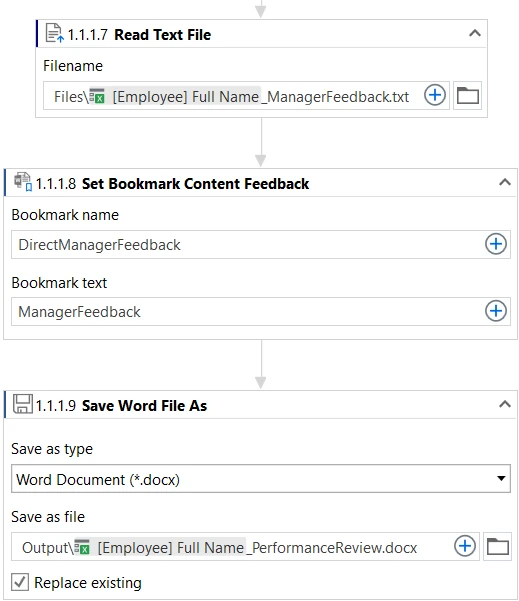The width and height of the screenshot is (519, 601).
Task: Click the Save Word File As floppy icon
Action: [23, 404]
